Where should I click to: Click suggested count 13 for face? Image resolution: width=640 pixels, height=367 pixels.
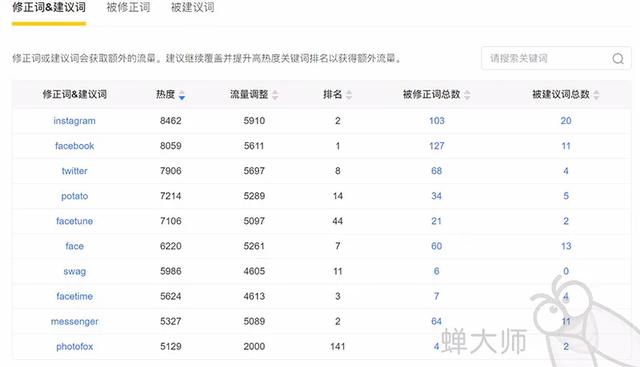[x=566, y=246]
